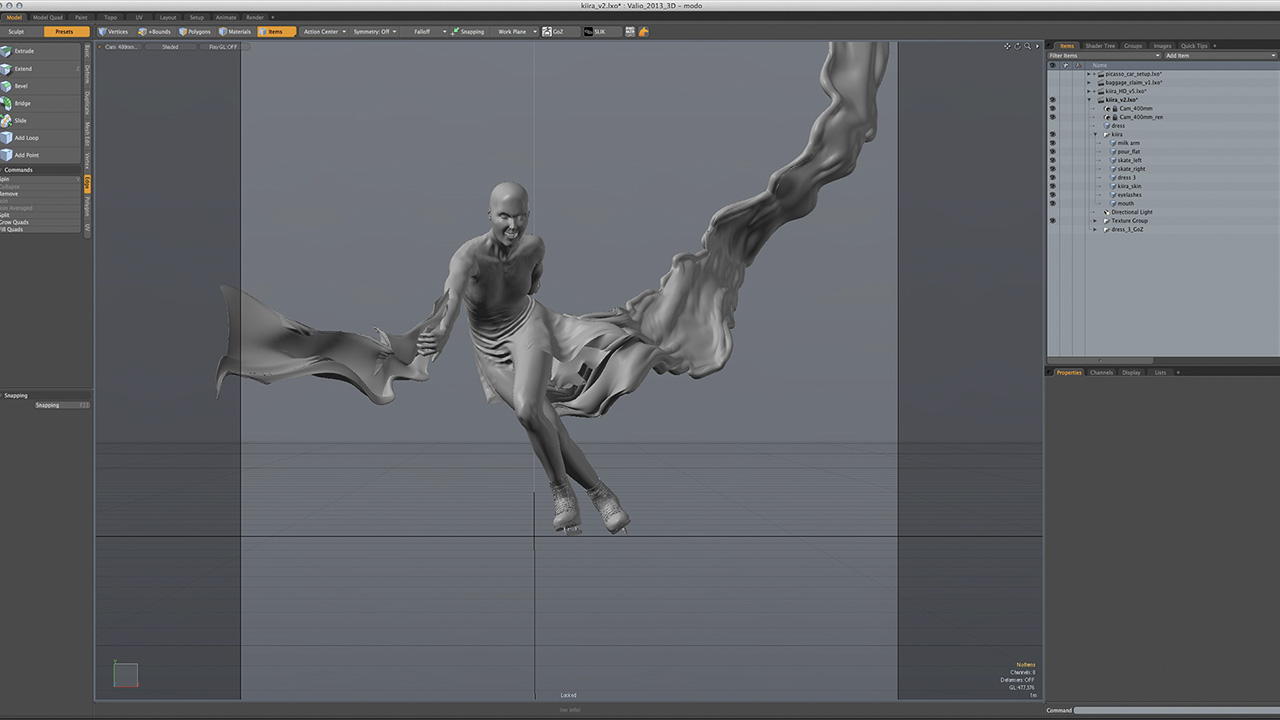Click the orange icon right of SLIK
The width and height of the screenshot is (1280, 720).
pyautogui.click(x=644, y=31)
